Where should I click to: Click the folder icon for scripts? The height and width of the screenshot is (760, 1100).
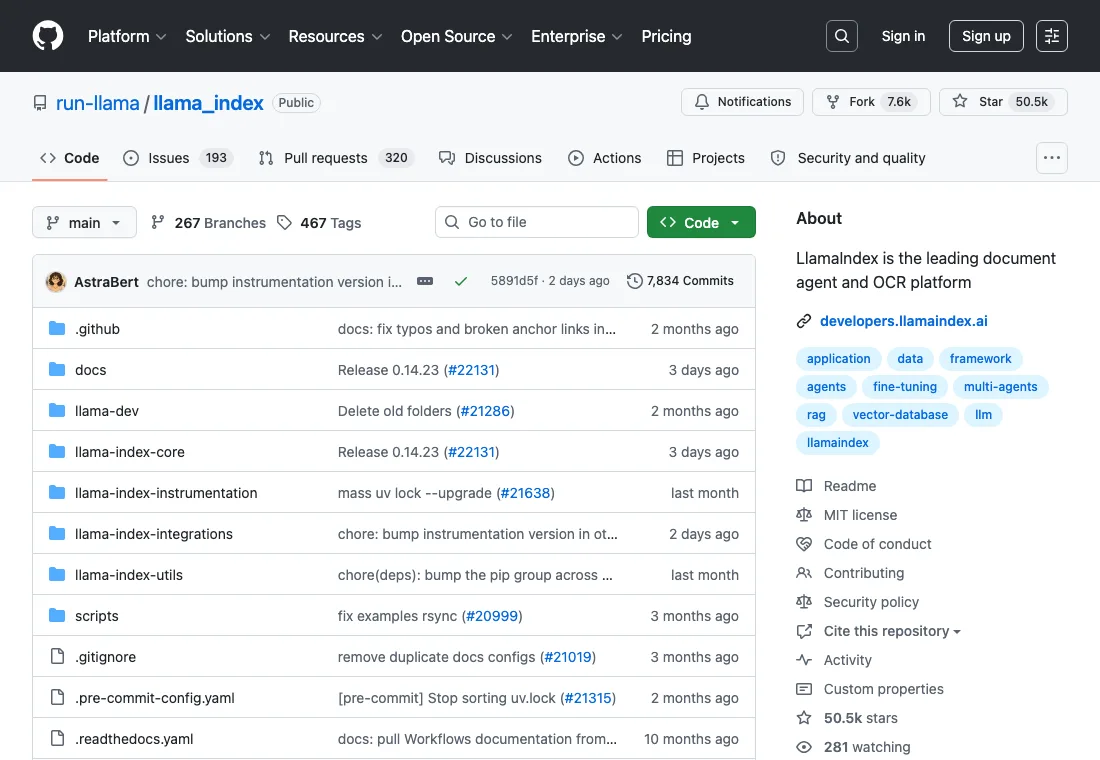click(57, 615)
